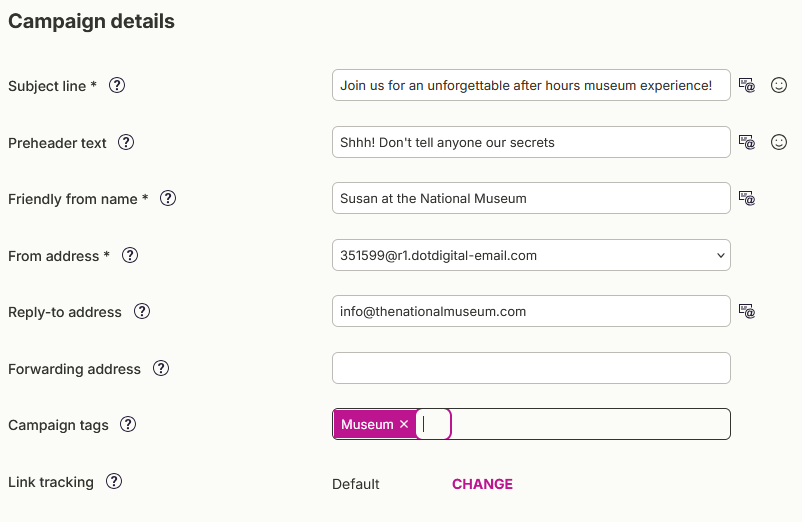The width and height of the screenshot is (802, 522).
Task: Open the Subject line help tooltip icon
Action: (117, 85)
